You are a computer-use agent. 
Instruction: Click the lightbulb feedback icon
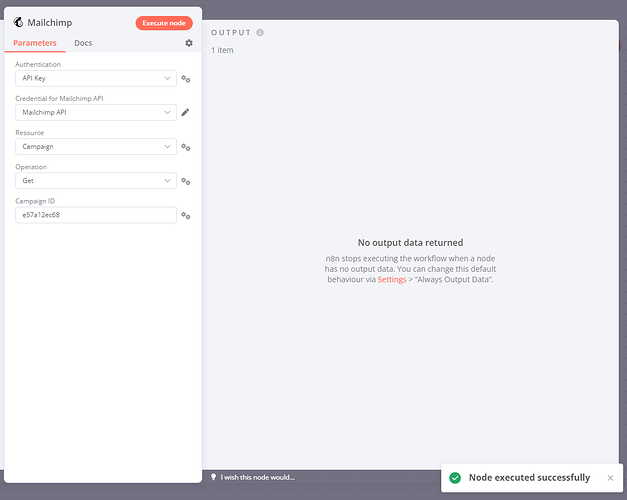[x=214, y=477]
